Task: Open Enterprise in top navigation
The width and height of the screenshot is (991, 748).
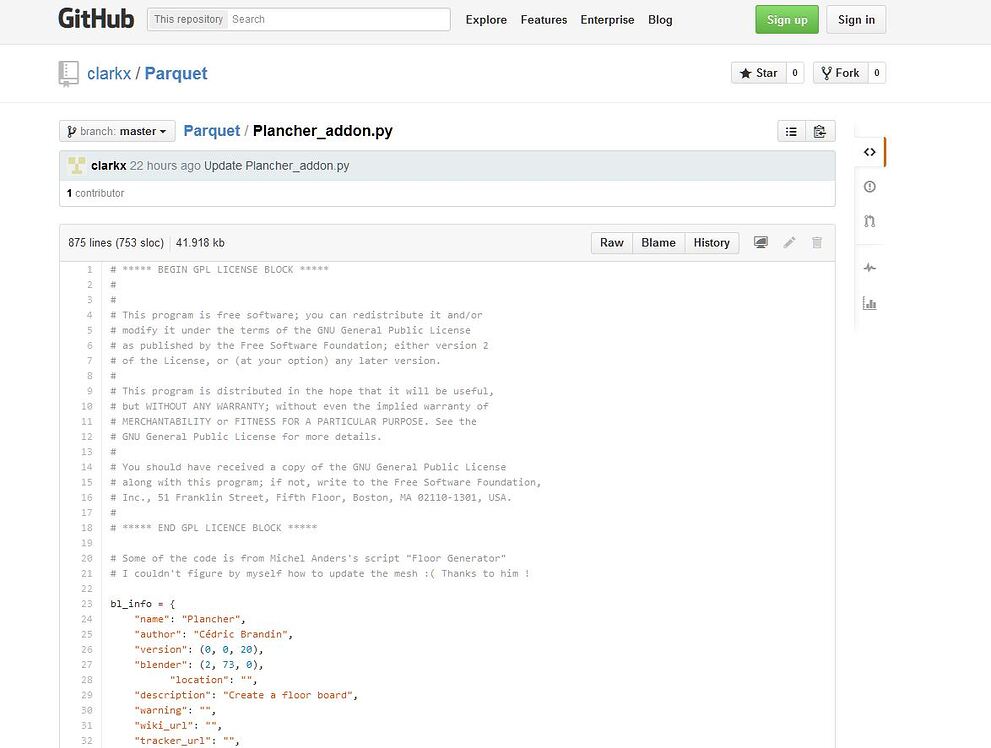Action: pos(607,20)
